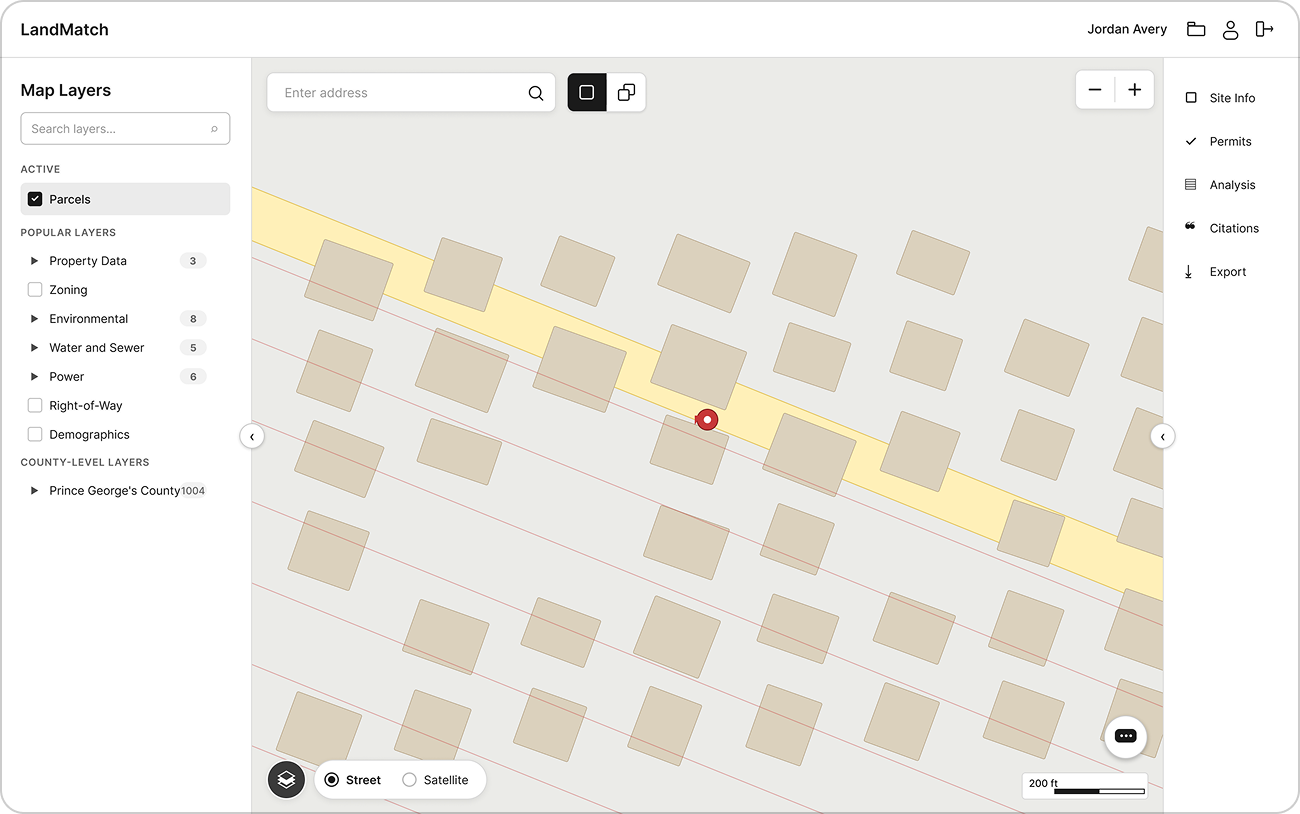The image size is (1300, 814).
Task: Select the Satellite basemap radio button
Action: (409, 780)
